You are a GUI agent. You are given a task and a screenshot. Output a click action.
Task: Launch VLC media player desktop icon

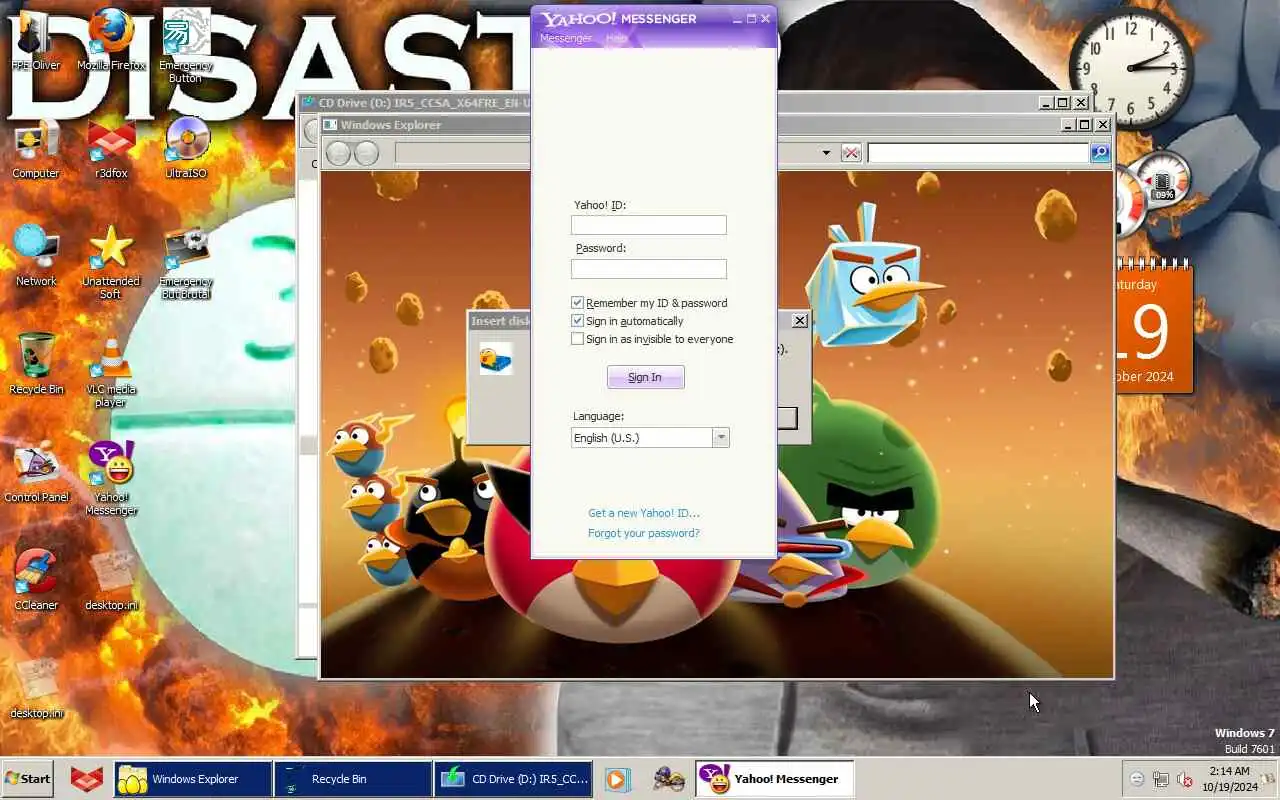111,370
